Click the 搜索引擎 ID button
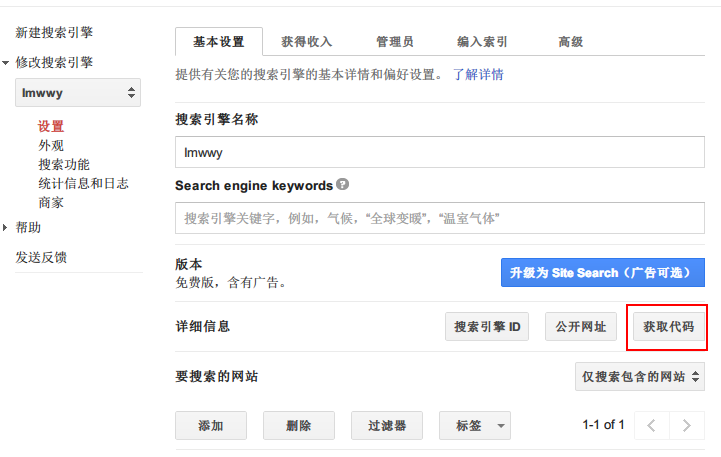 (486, 327)
